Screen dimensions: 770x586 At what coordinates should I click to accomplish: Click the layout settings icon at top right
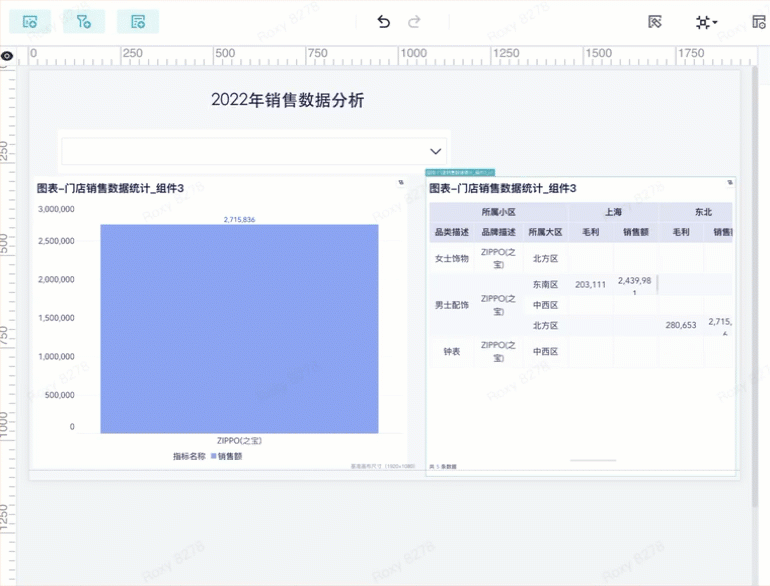coord(759,22)
